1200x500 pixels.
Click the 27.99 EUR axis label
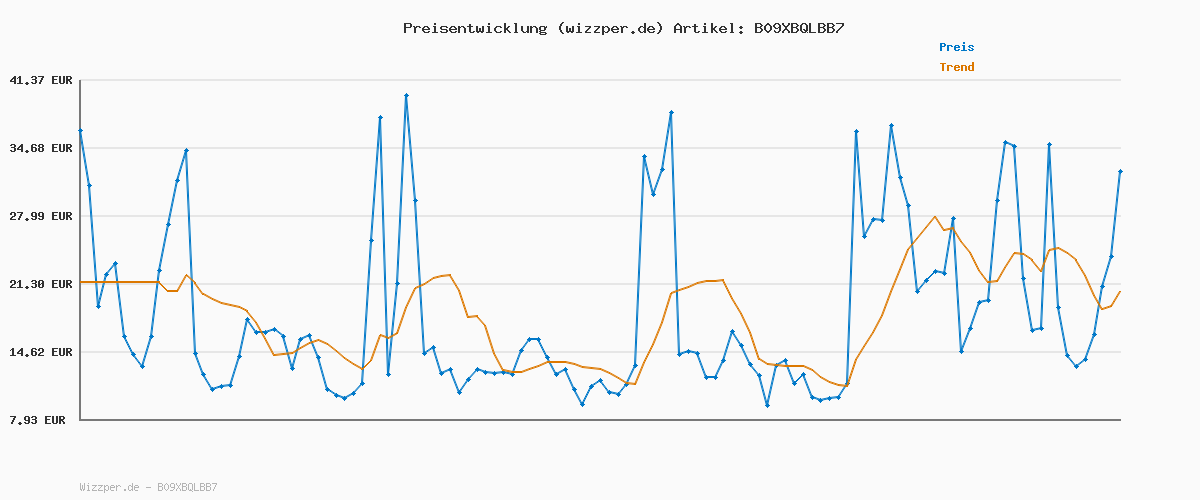[x=41, y=216]
